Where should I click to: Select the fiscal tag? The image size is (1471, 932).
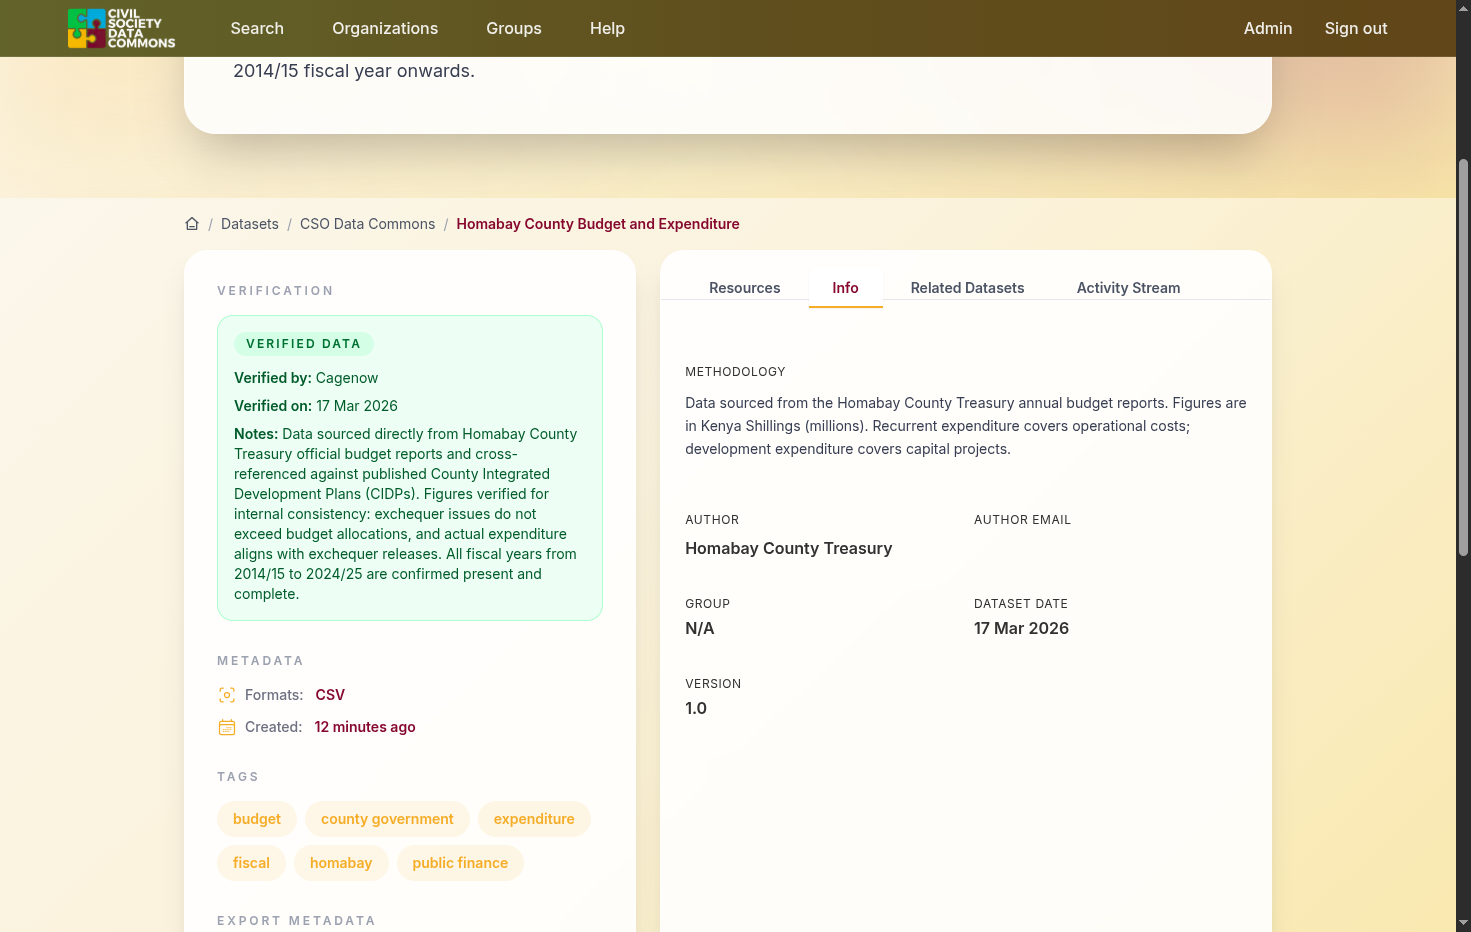pos(251,863)
